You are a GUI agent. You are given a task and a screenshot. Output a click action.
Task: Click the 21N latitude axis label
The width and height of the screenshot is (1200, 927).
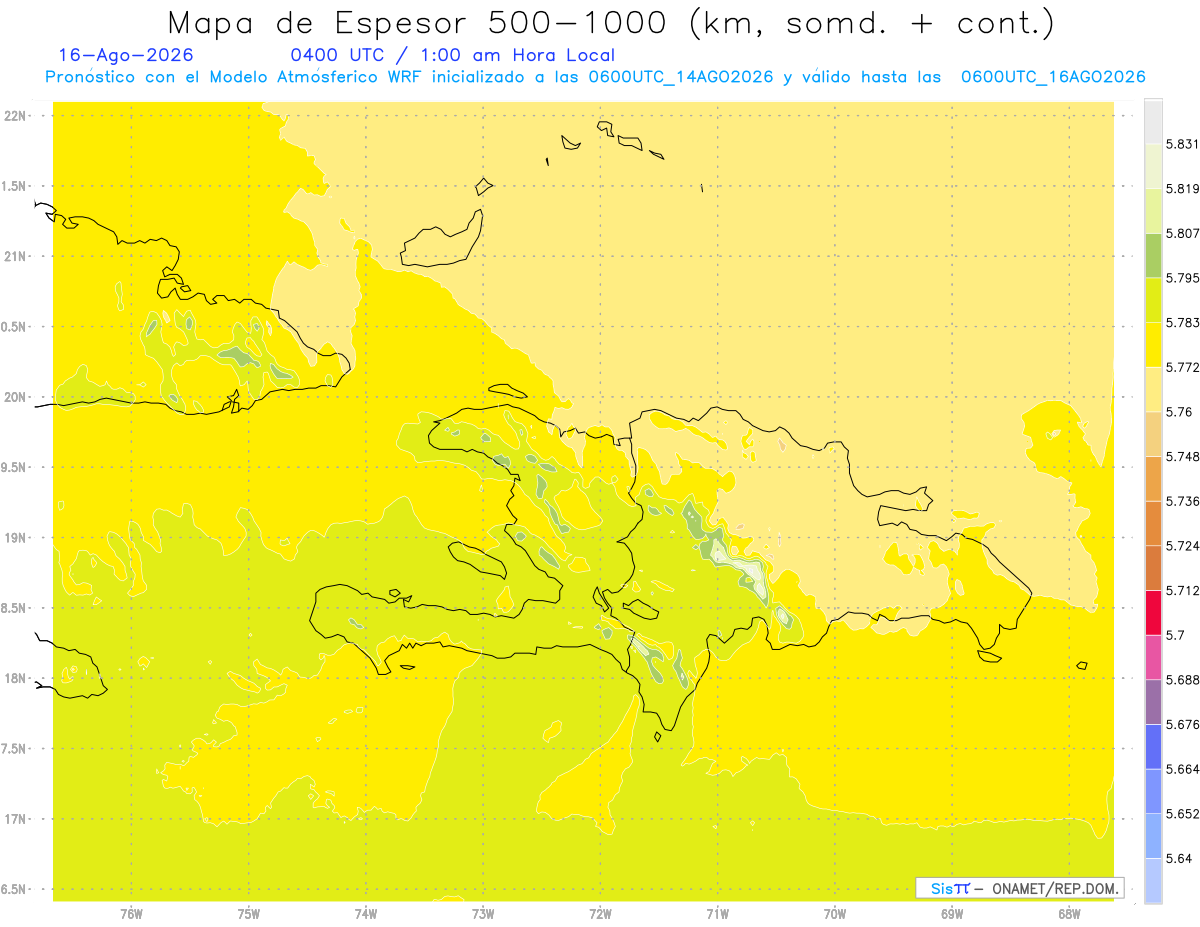(x=17, y=256)
